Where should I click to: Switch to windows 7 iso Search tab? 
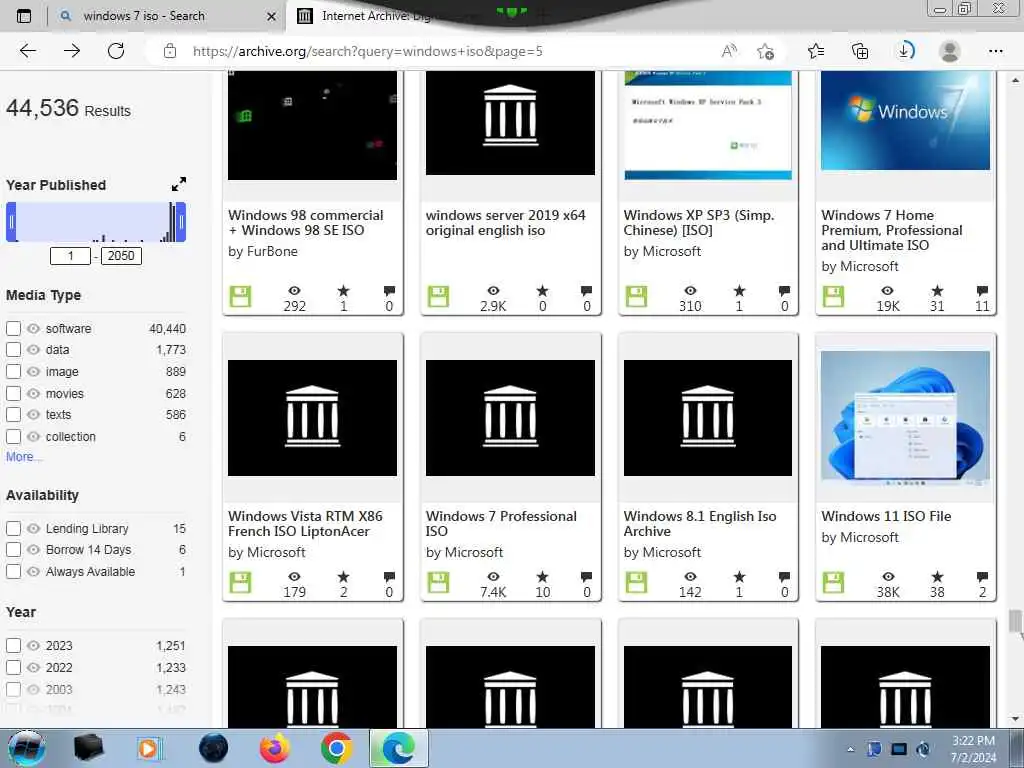[x=144, y=16]
